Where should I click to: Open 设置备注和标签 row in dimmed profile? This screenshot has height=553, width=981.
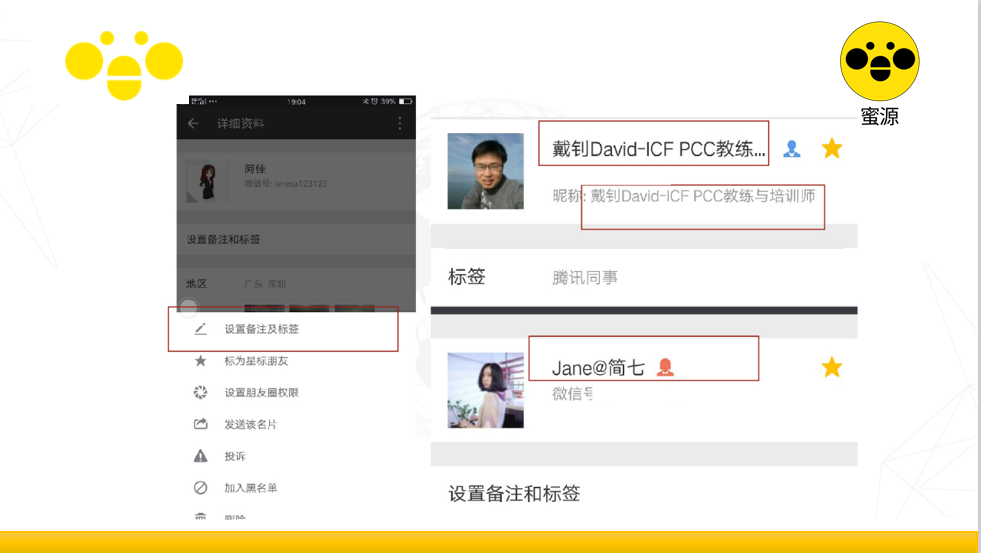coord(297,239)
